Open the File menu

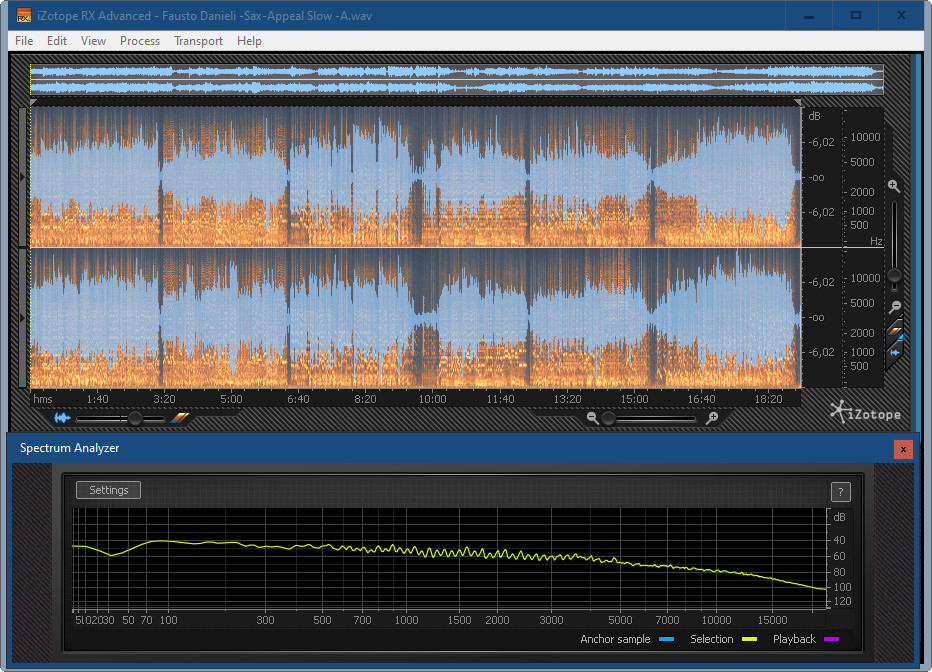[x=24, y=41]
